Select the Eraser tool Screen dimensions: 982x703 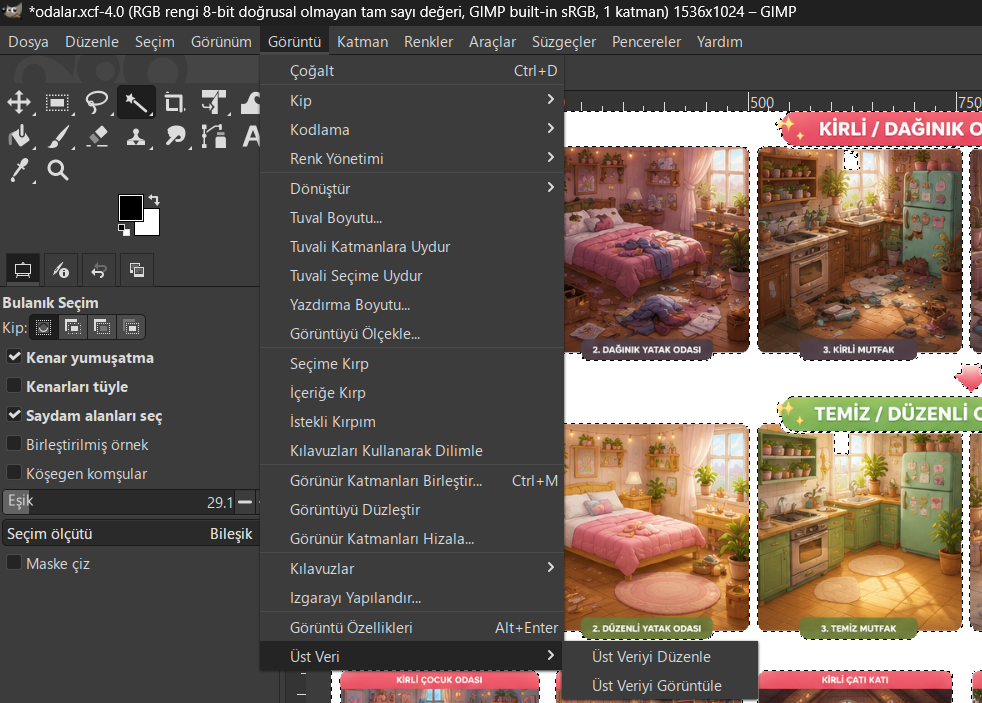(96, 136)
